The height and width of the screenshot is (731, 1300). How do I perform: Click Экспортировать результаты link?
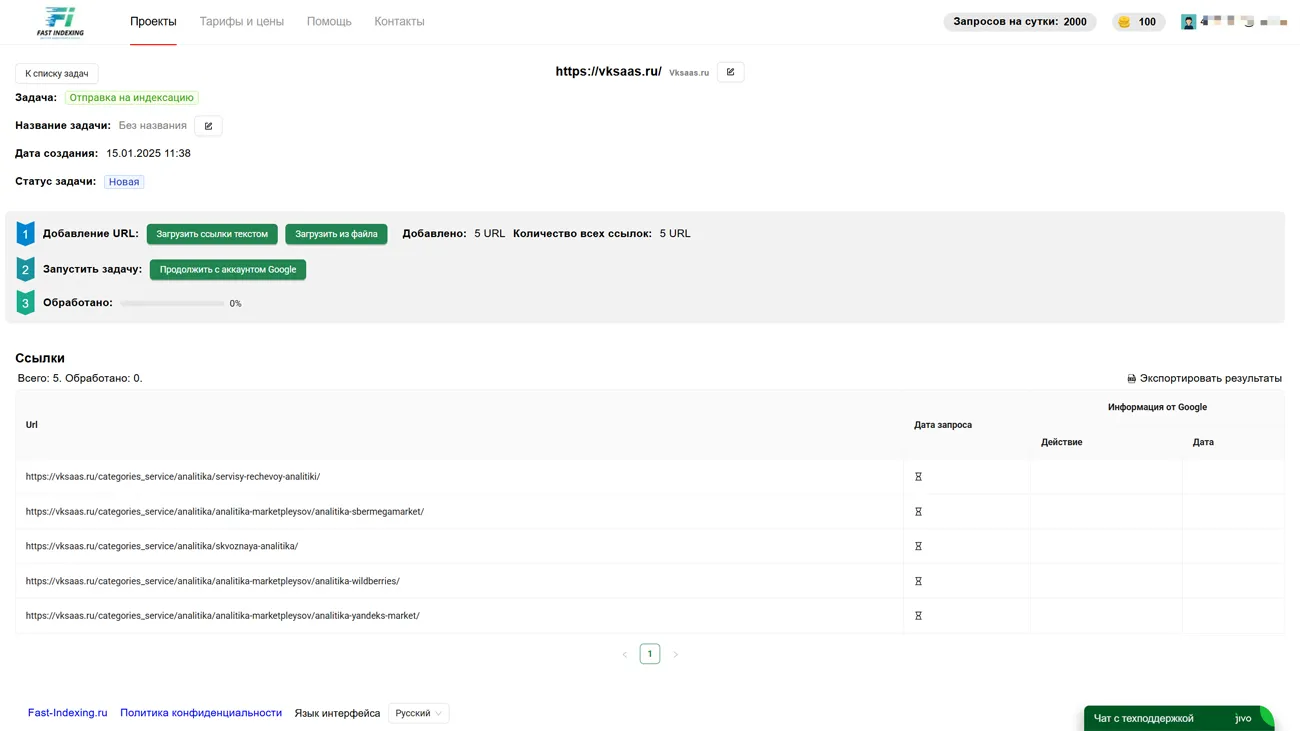(x=1204, y=379)
